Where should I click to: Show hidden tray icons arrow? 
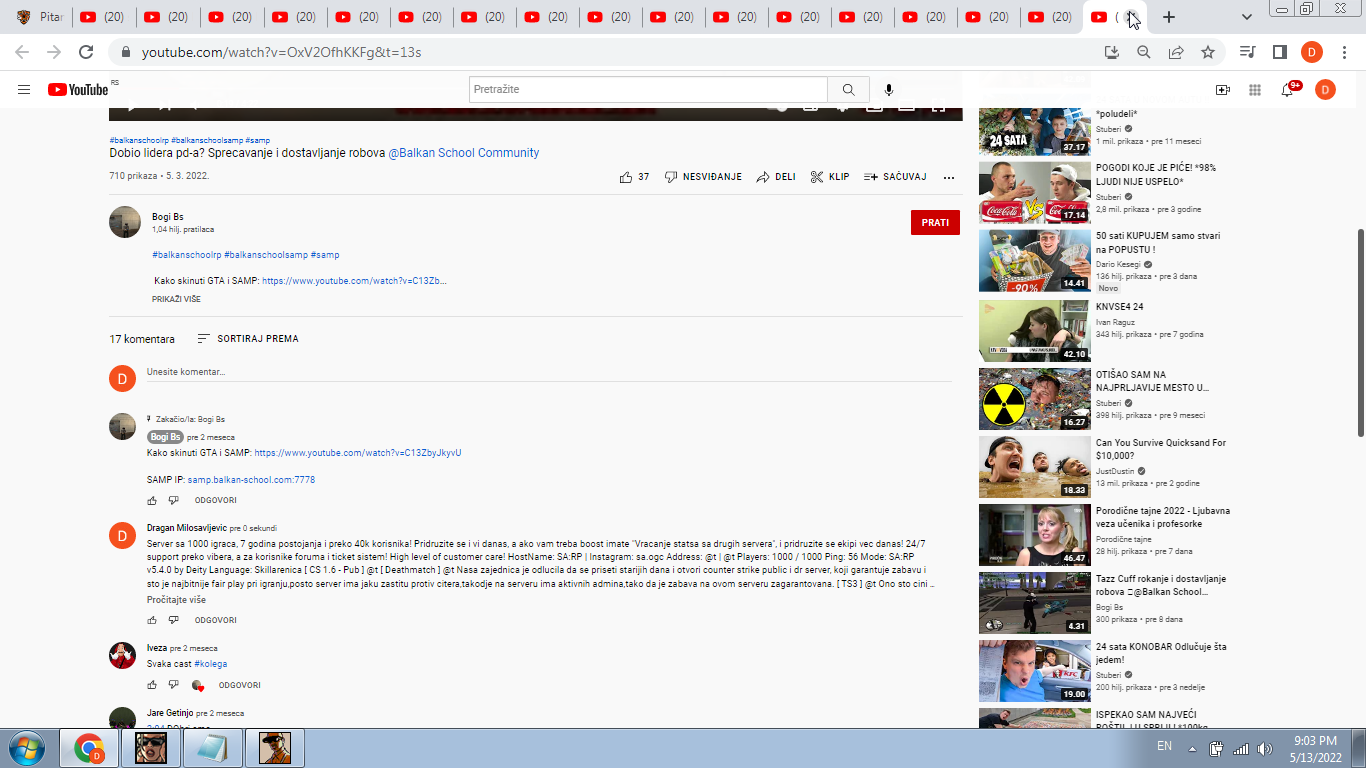click(1192, 749)
